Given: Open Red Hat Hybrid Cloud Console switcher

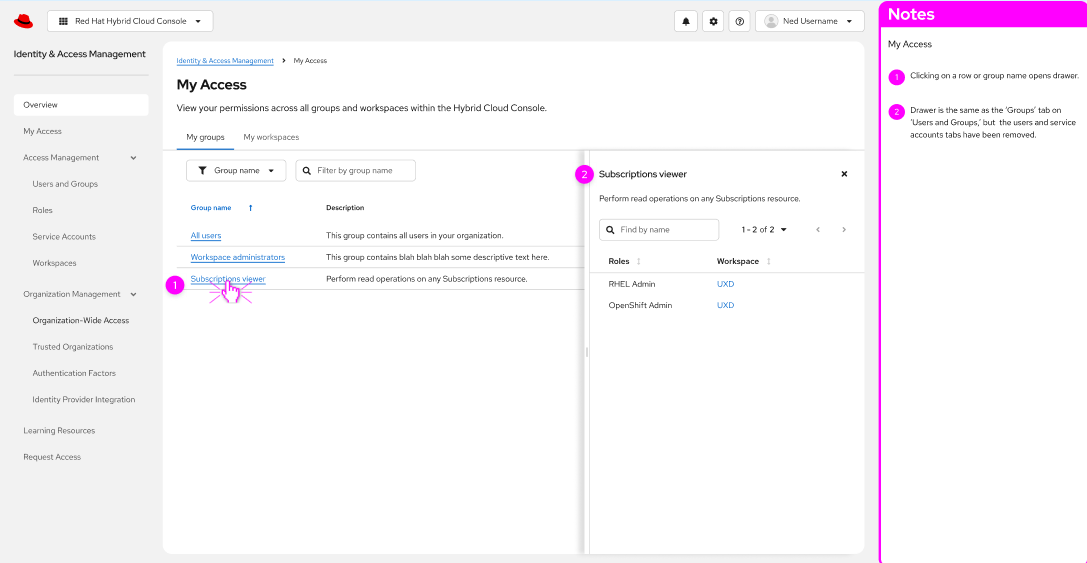Looking at the screenshot, I should (130, 21).
